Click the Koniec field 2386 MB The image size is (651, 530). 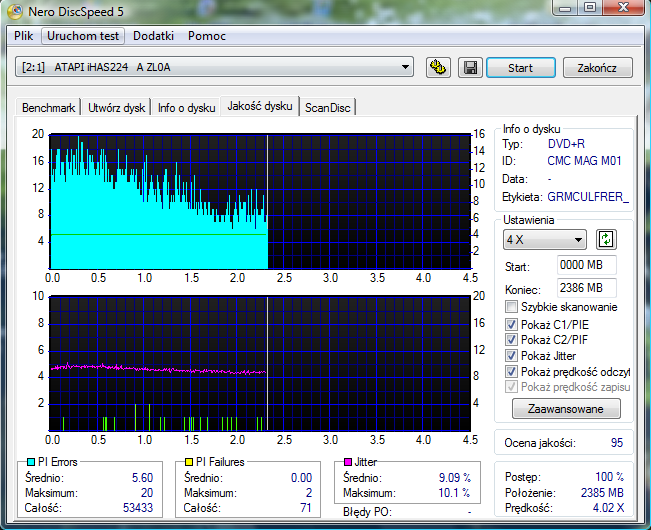tap(586, 288)
